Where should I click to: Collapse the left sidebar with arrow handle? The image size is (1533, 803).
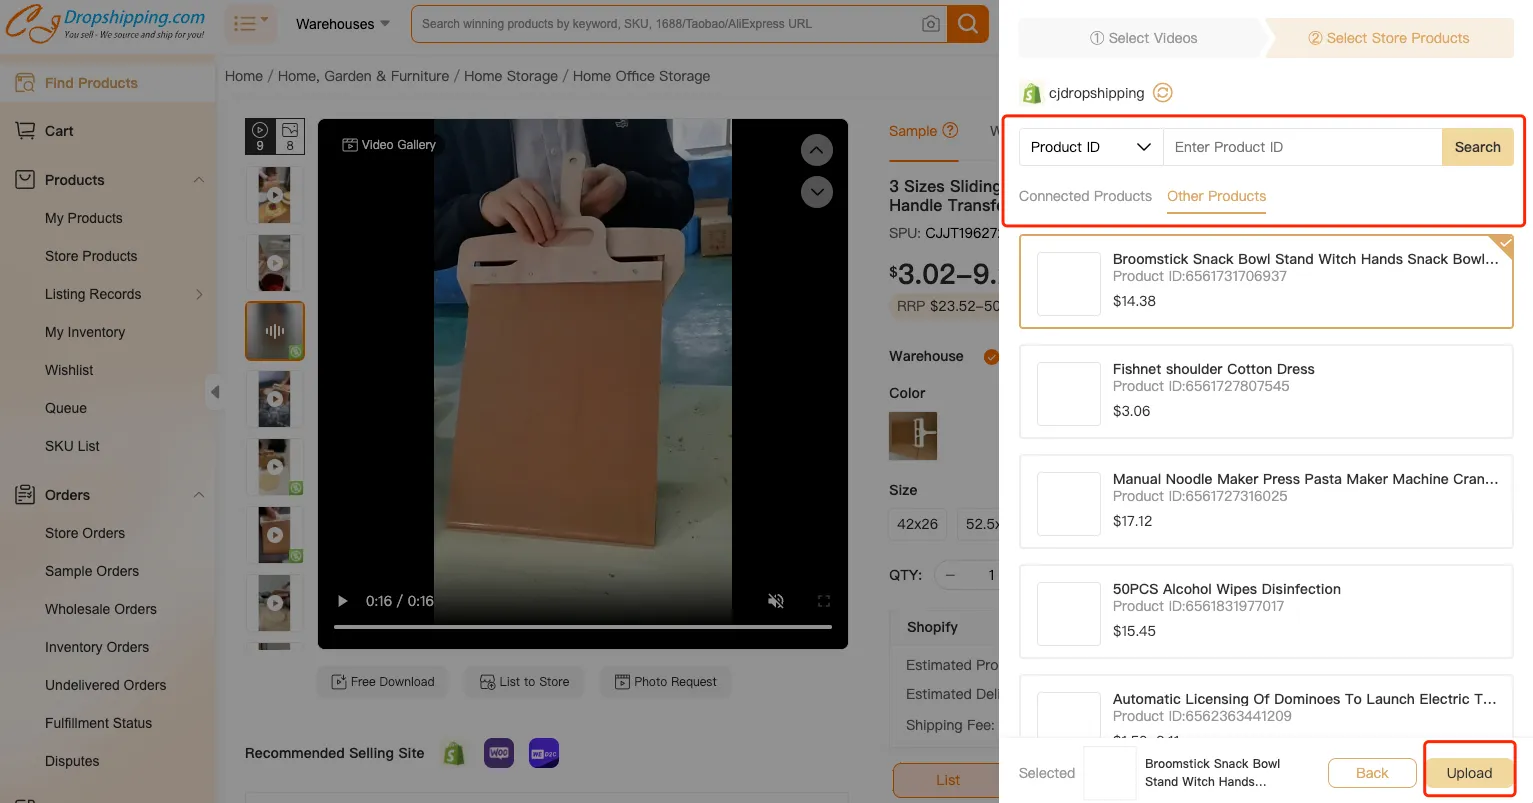point(214,392)
